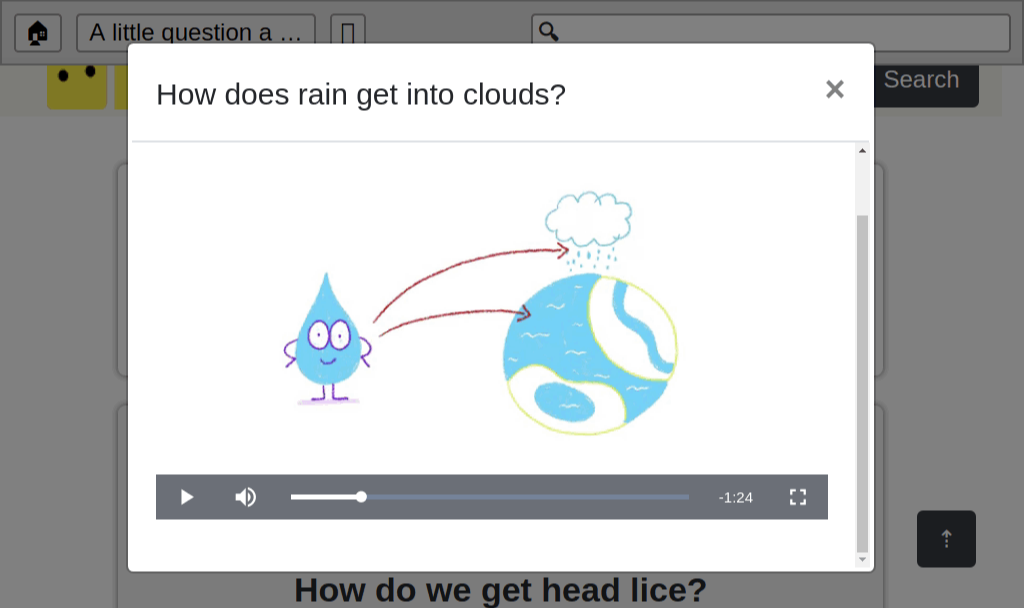This screenshot has height=608, width=1024.
Task: Open the "A little question a ..." title tab
Action: pos(196,33)
